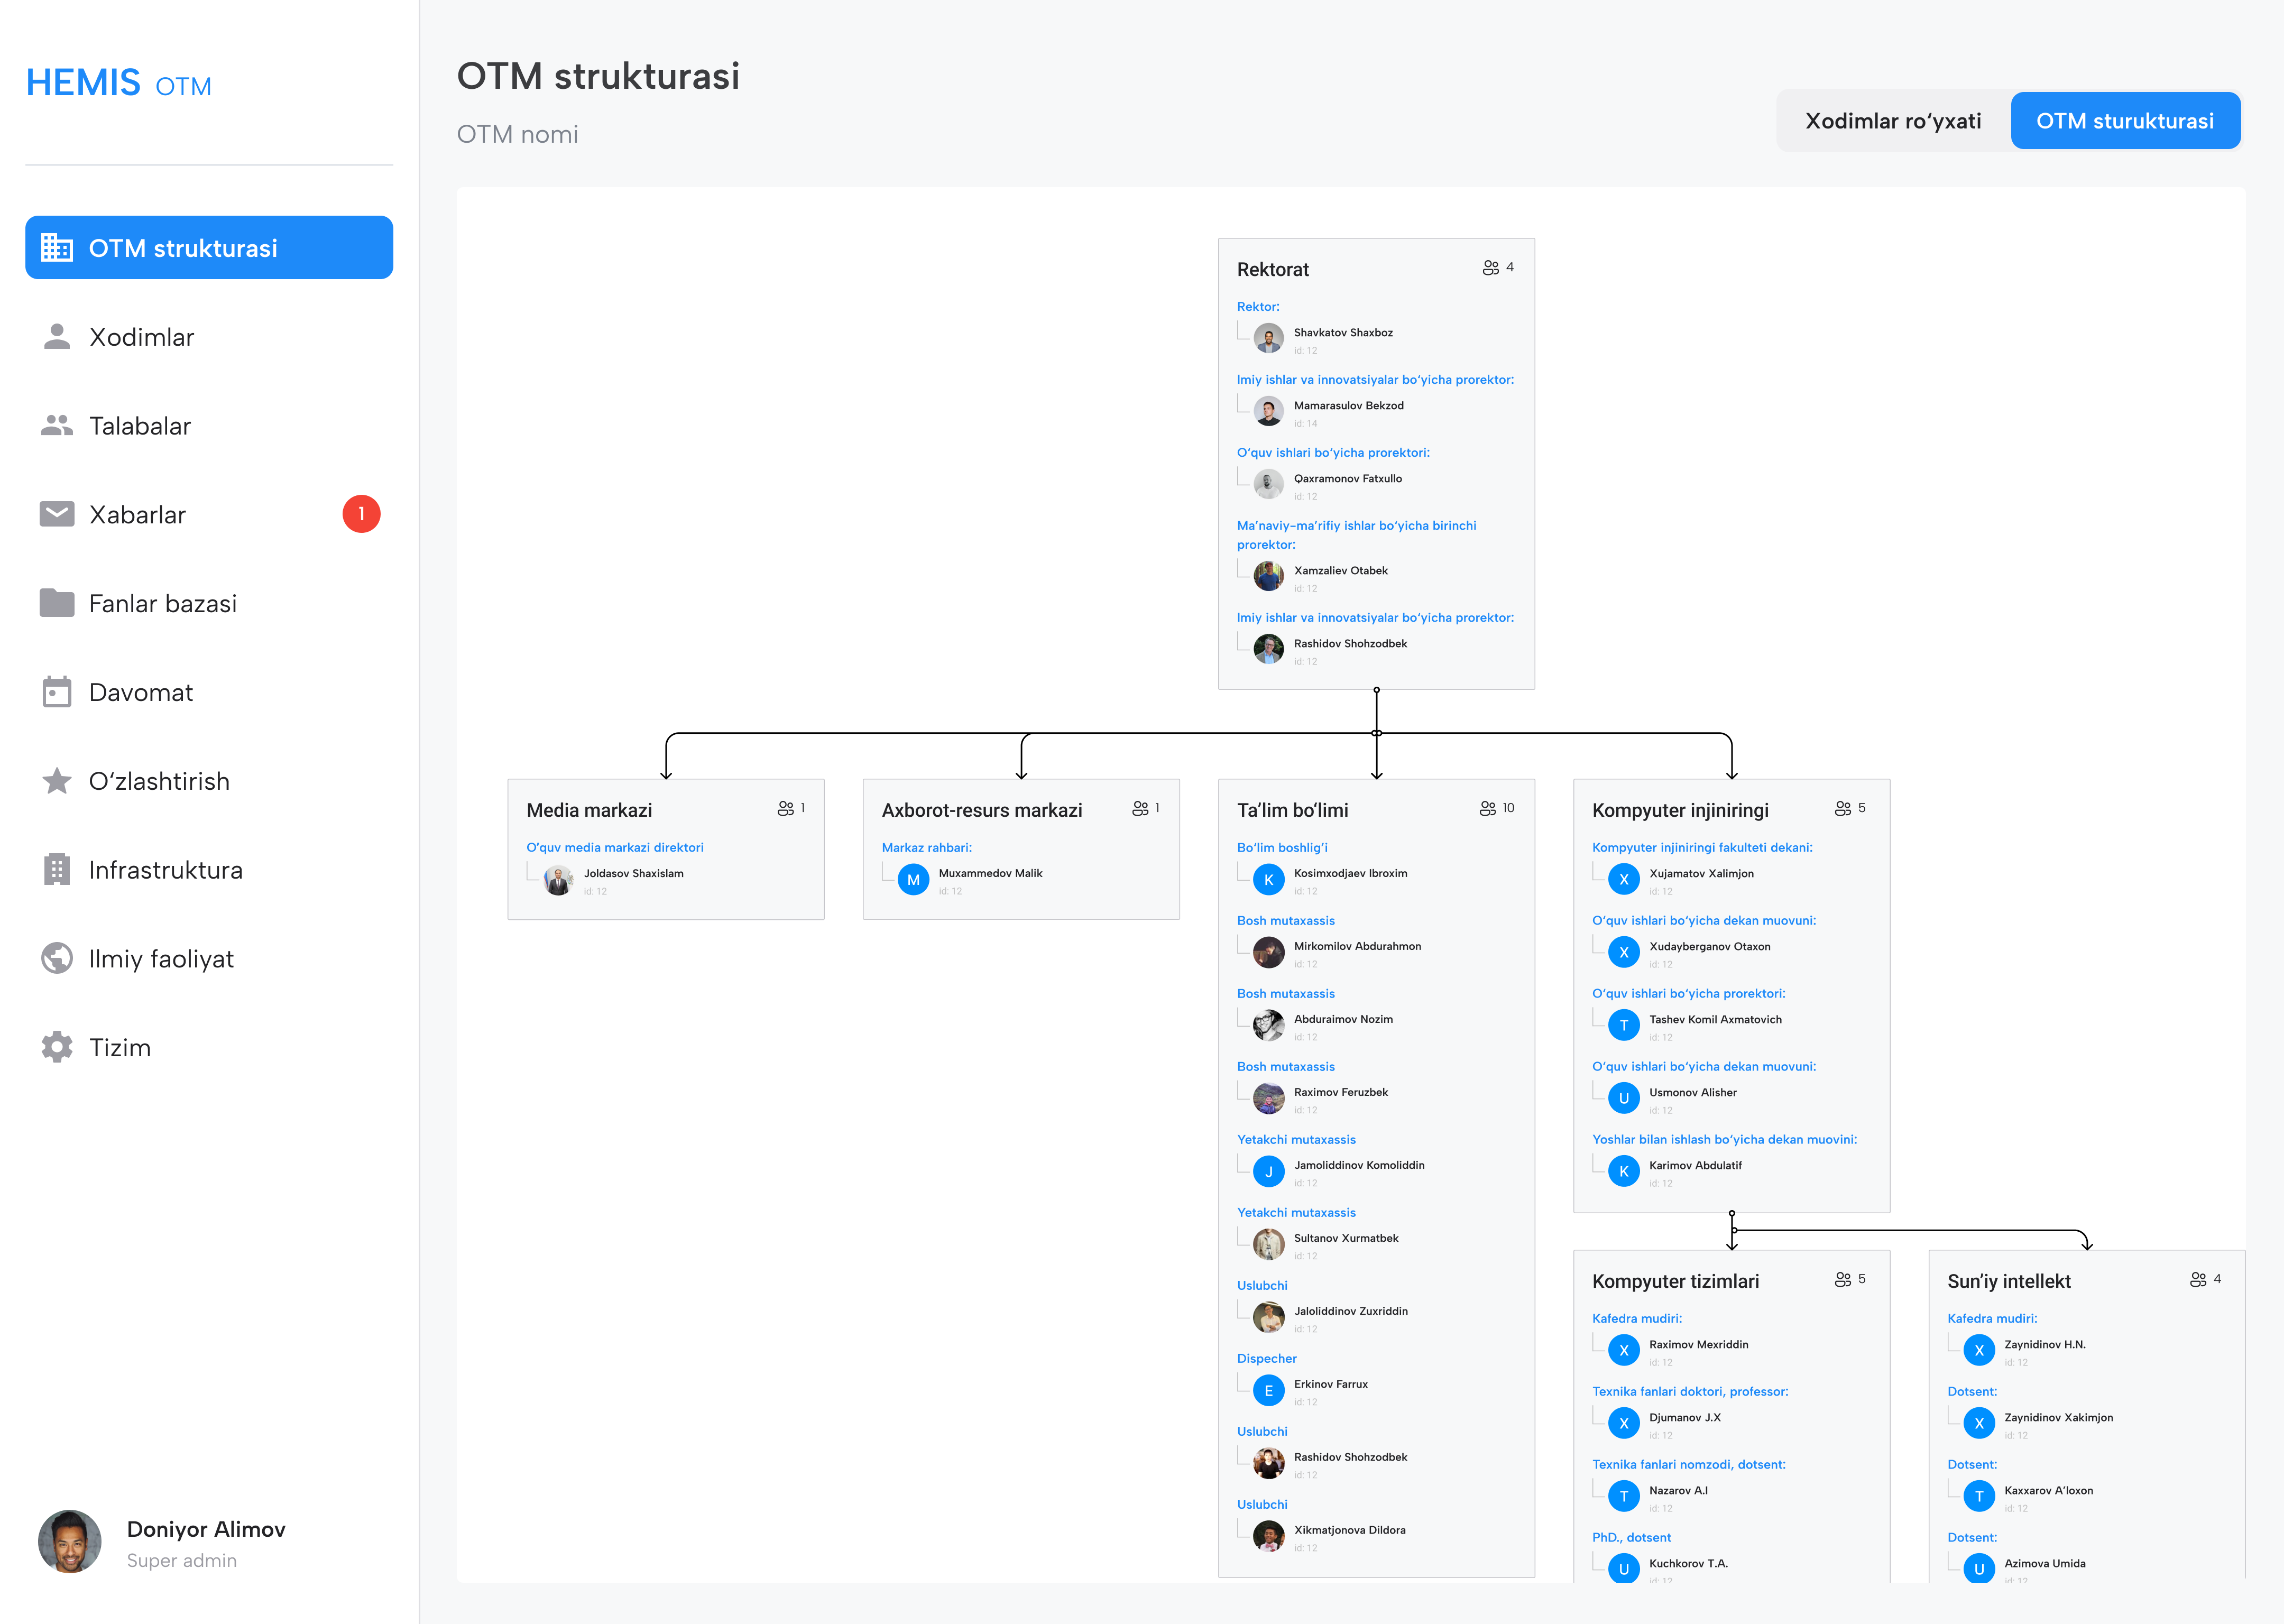Image resolution: width=2284 pixels, height=1624 pixels.
Task: Click Markaz rahbari: position label
Action: tap(926, 847)
